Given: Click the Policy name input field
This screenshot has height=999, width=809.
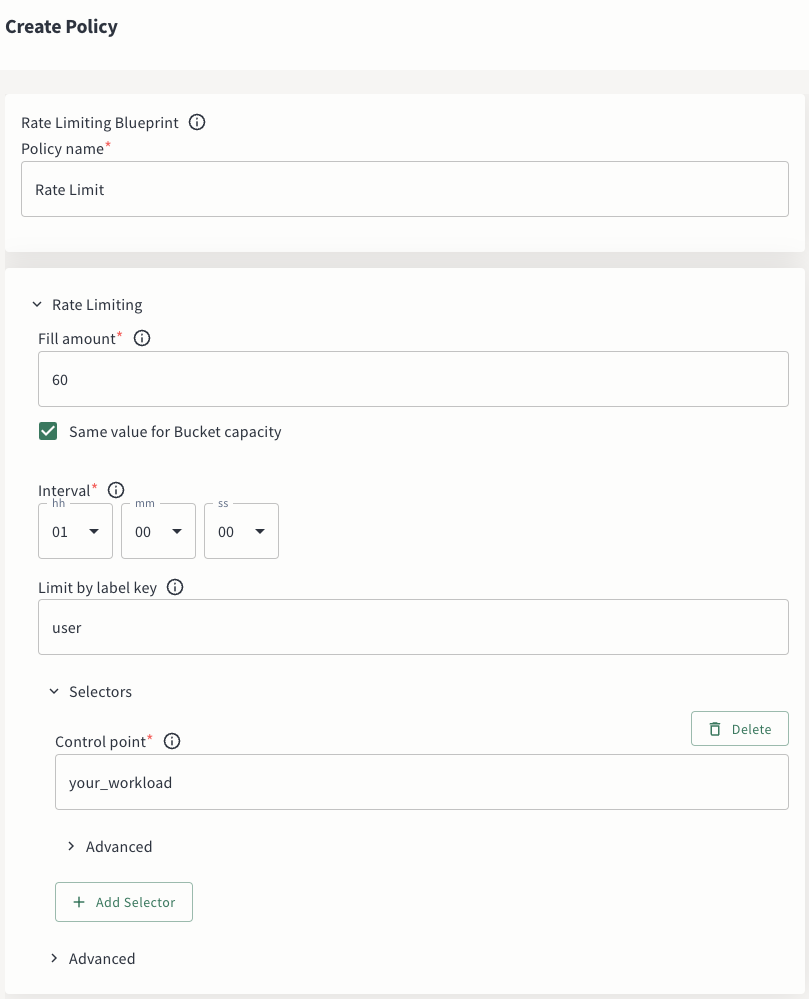Looking at the screenshot, I should (404, 189).
